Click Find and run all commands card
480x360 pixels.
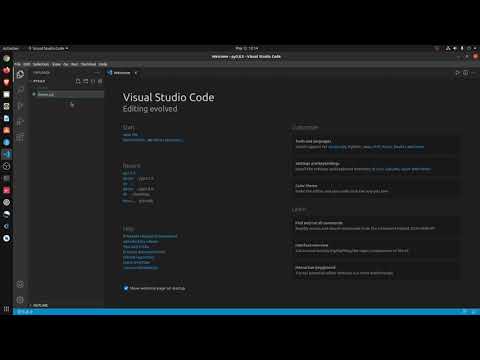pyautogui.click(x=376, y=226)
